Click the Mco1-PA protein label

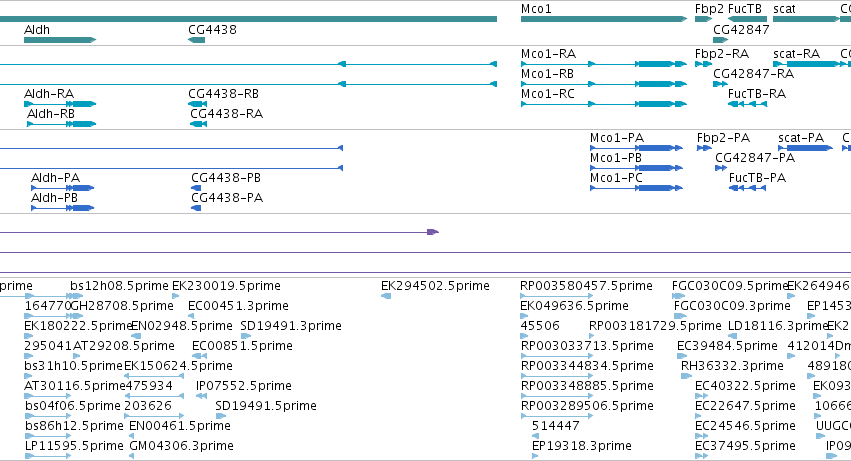coord(617,138)
